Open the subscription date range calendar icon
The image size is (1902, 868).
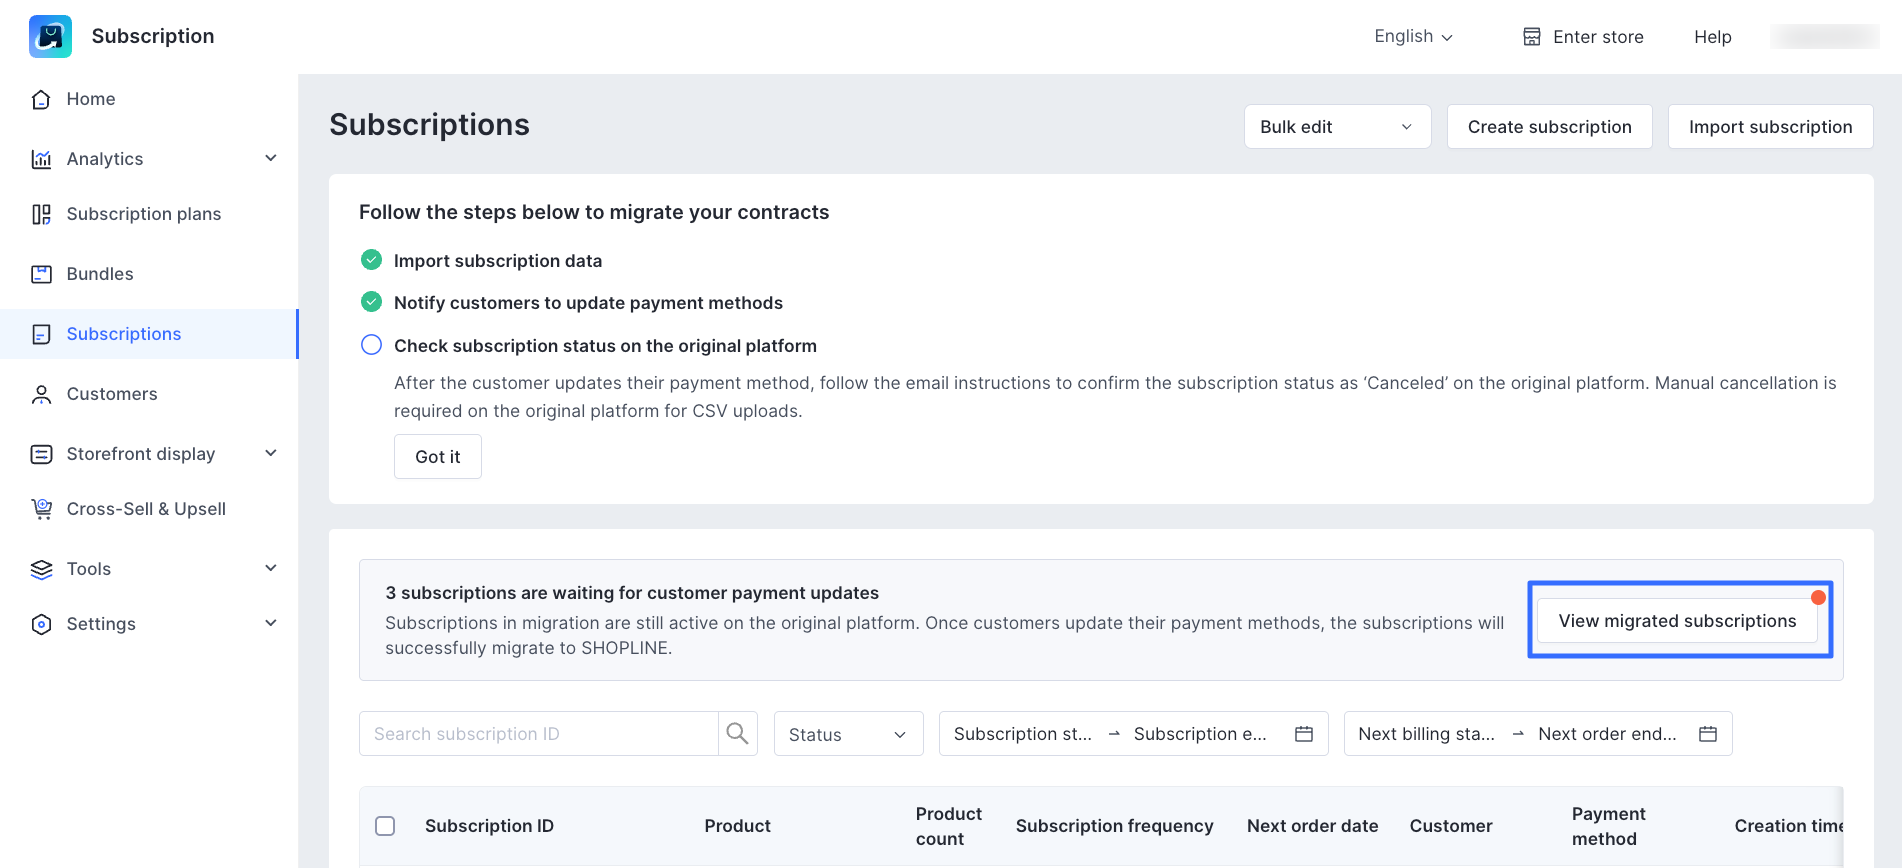coord(1303,734)
